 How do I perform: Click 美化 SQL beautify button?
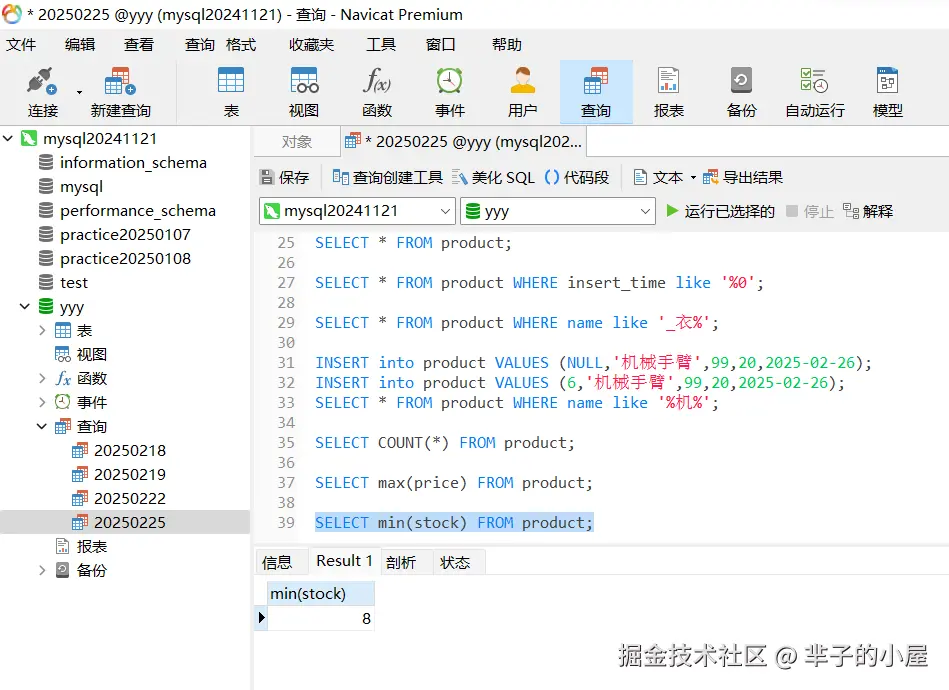click(493, 177)
